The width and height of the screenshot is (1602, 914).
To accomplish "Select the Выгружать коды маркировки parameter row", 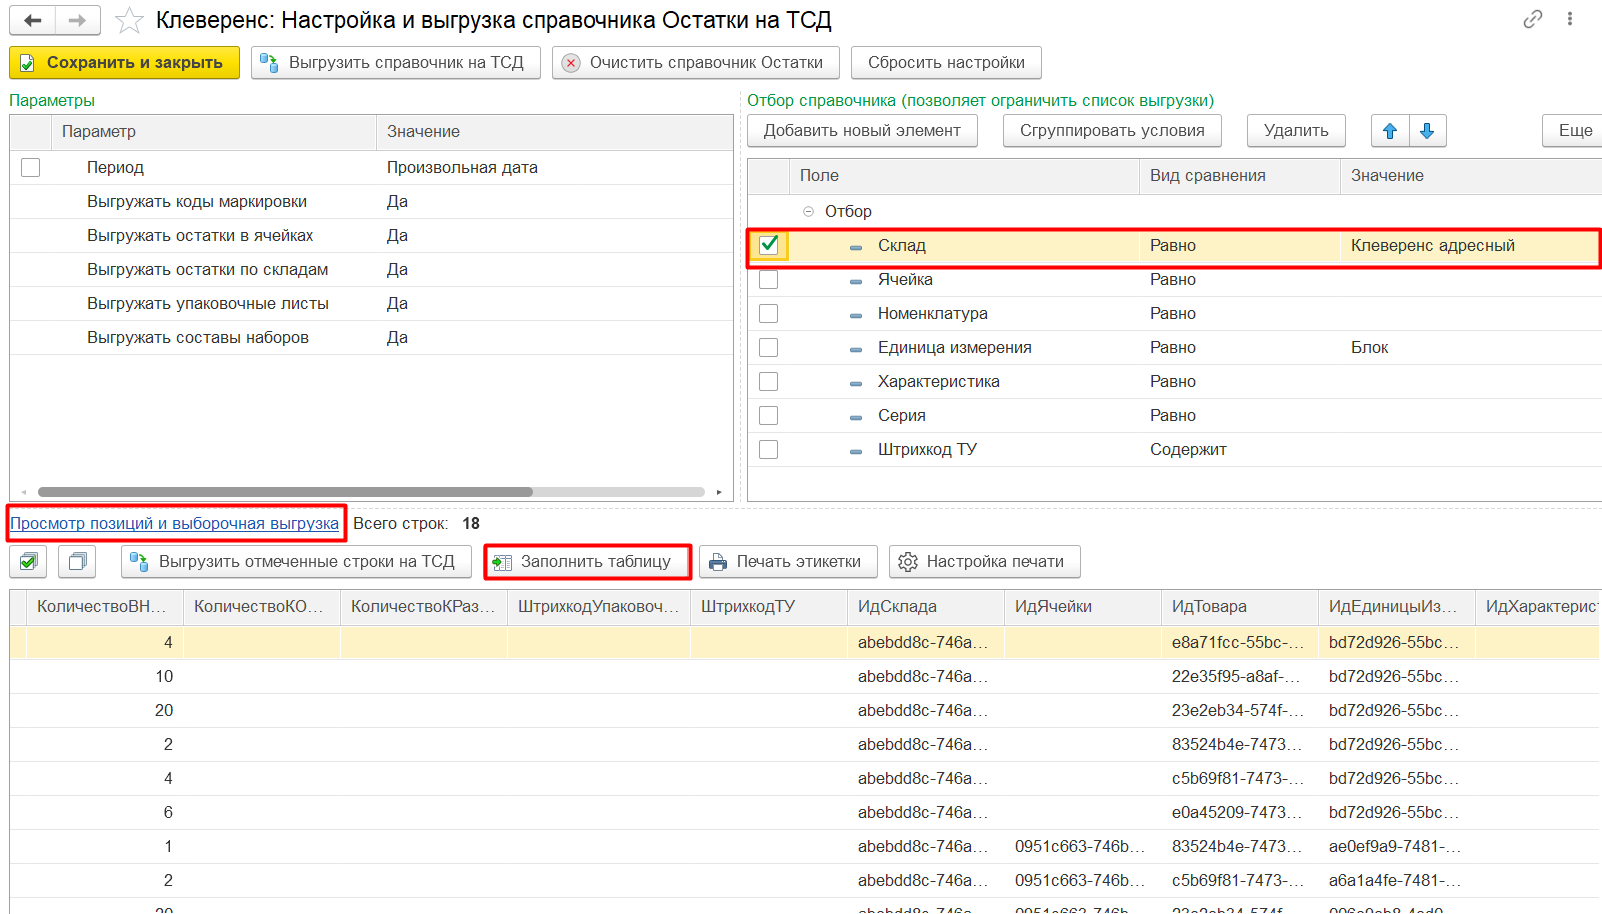I will click(371, 201).
